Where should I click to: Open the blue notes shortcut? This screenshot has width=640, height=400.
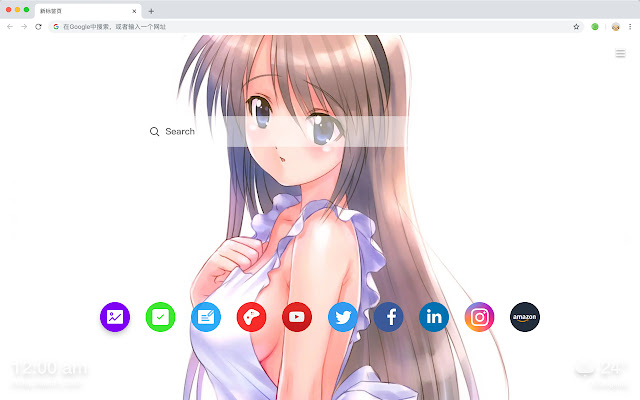coord(206,317)
